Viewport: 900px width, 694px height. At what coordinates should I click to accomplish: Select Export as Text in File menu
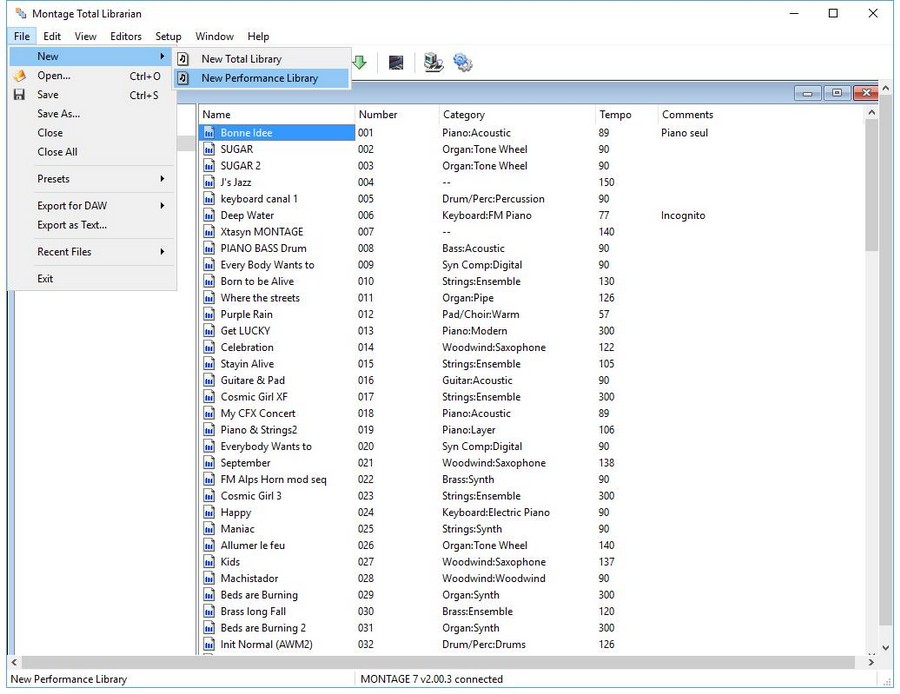(x=72, y=225)
